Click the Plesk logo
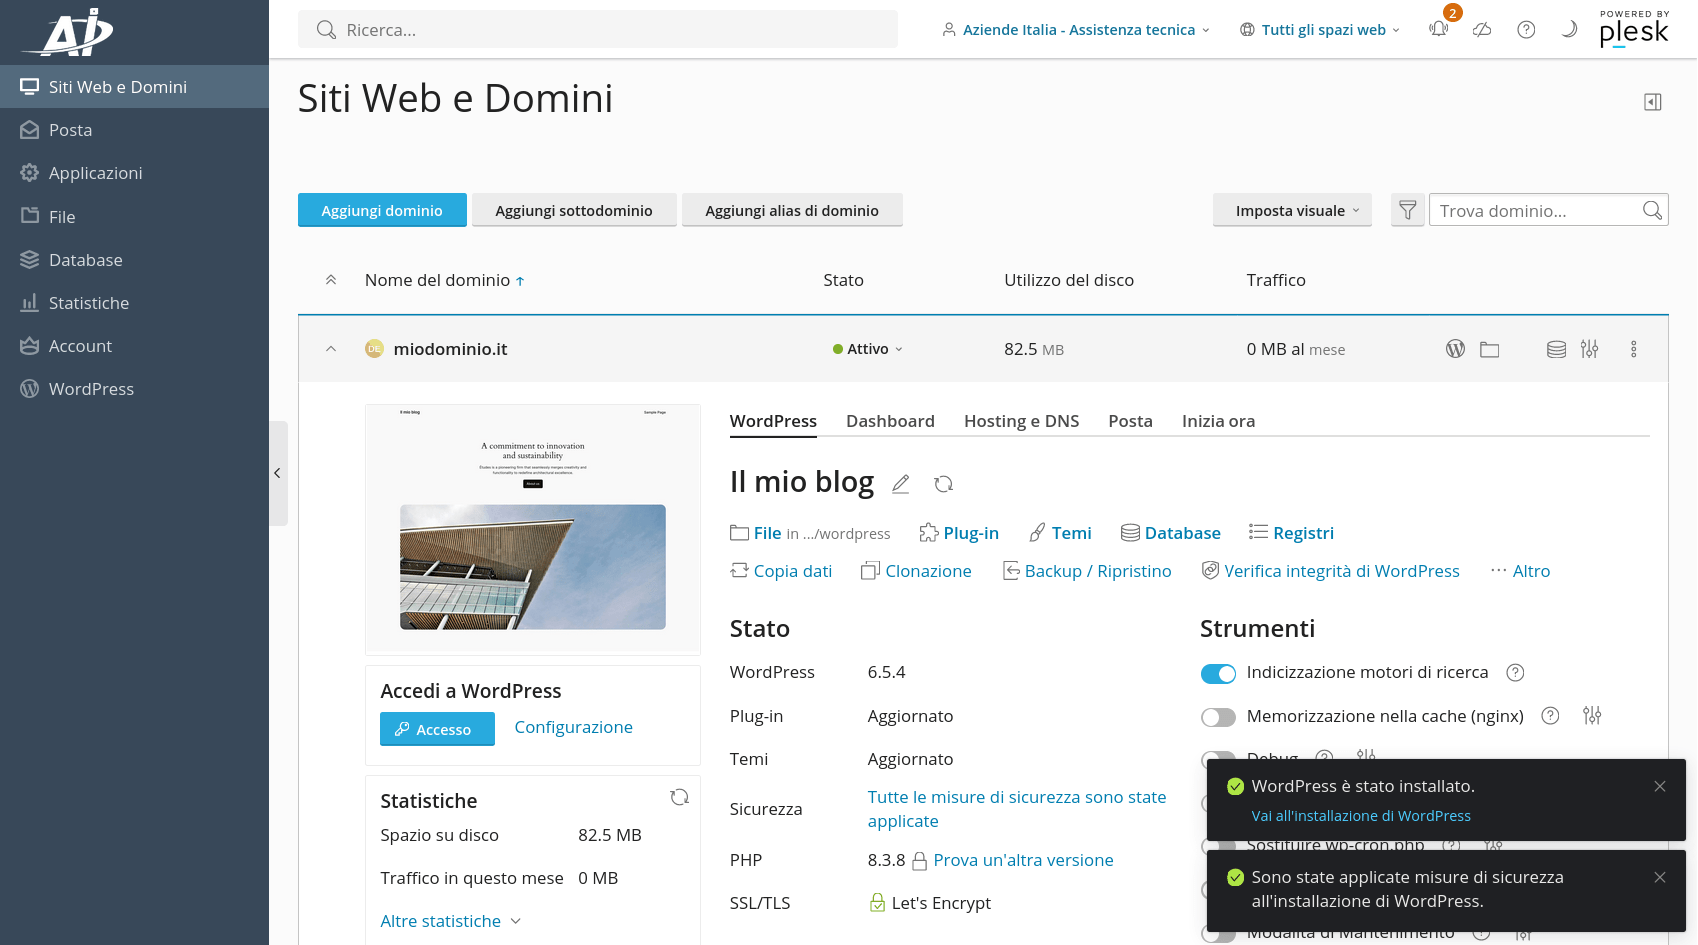Viewport: 1698px width, 945px height. pos(1634,29)
